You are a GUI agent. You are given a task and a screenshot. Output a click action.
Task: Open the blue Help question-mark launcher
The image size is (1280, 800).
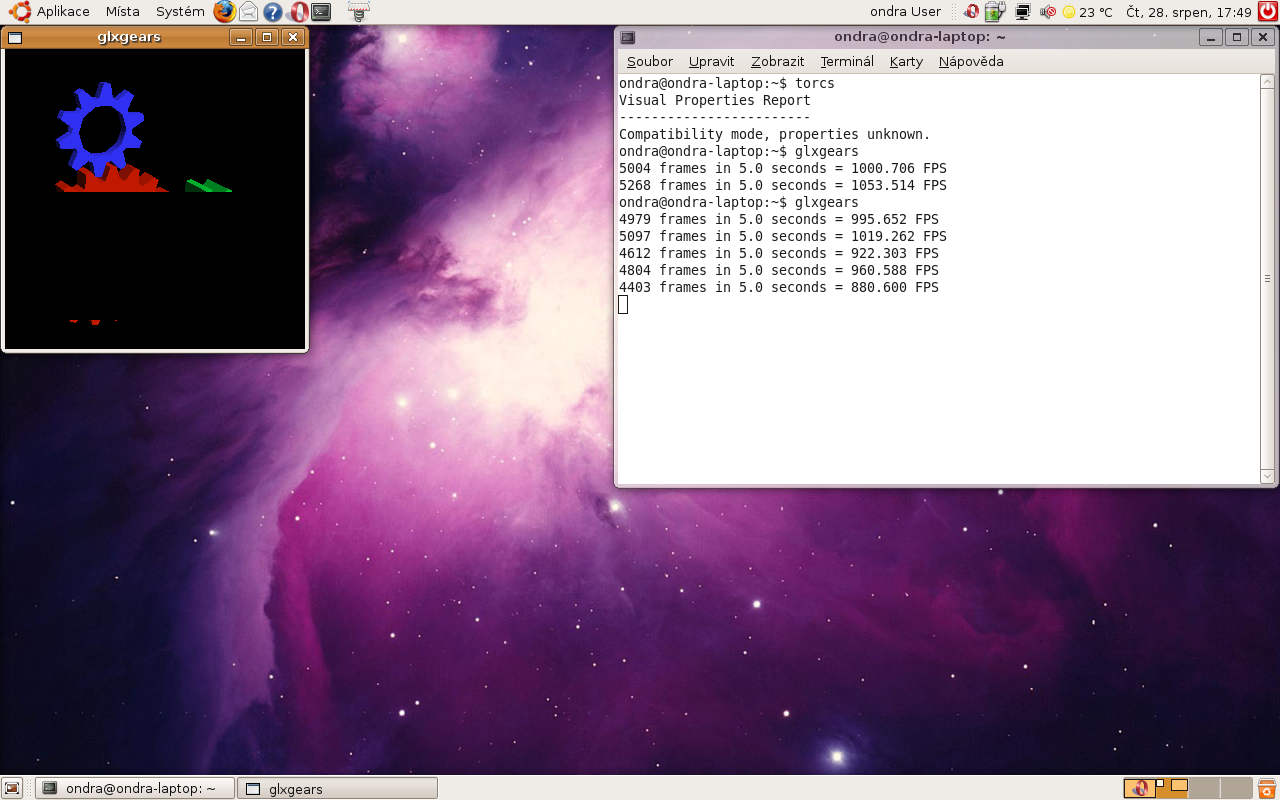[x=272, y=12]
